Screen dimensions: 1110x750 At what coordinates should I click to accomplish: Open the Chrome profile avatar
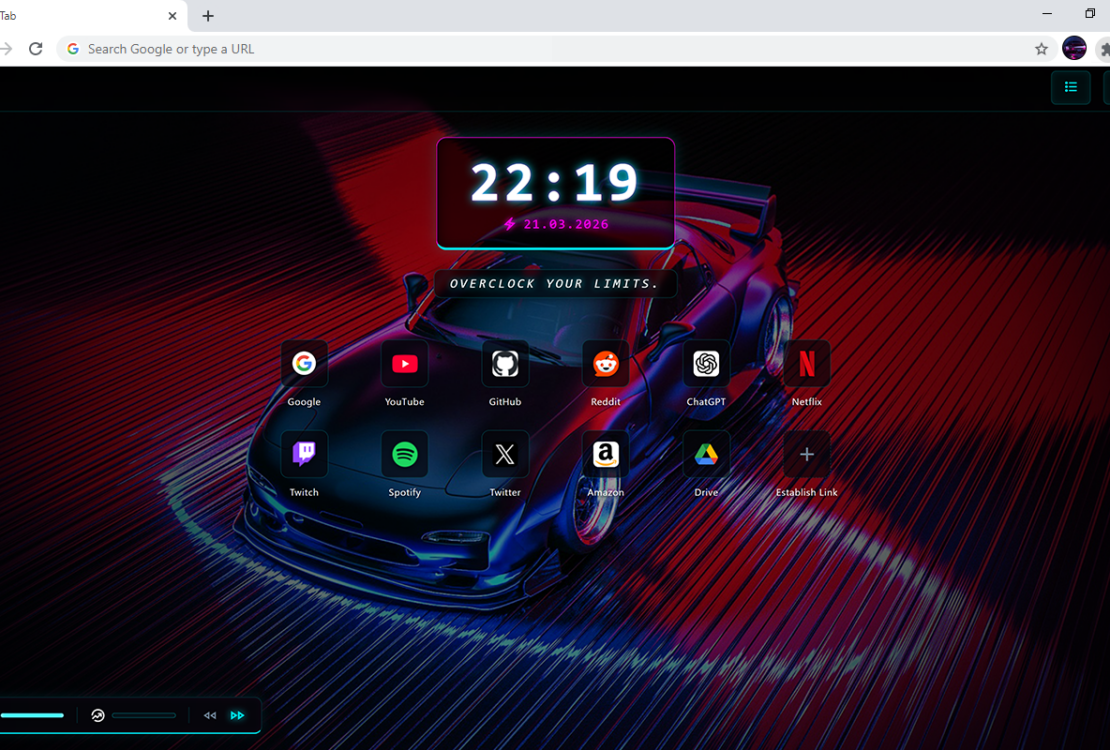[1074, 49]
